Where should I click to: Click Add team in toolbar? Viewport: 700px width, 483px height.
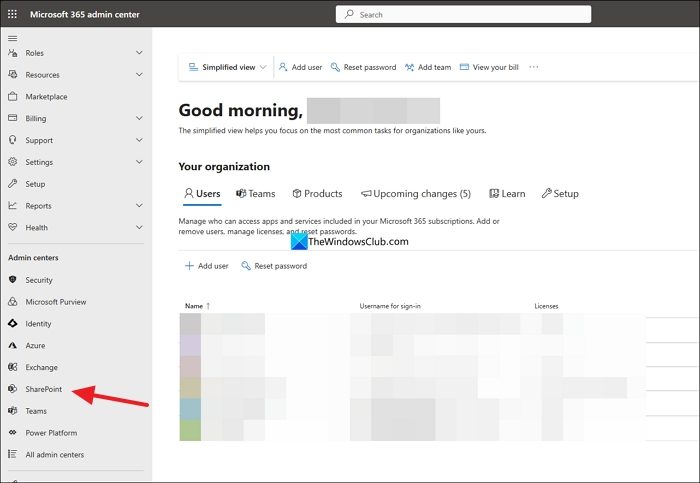click(428, 67)
